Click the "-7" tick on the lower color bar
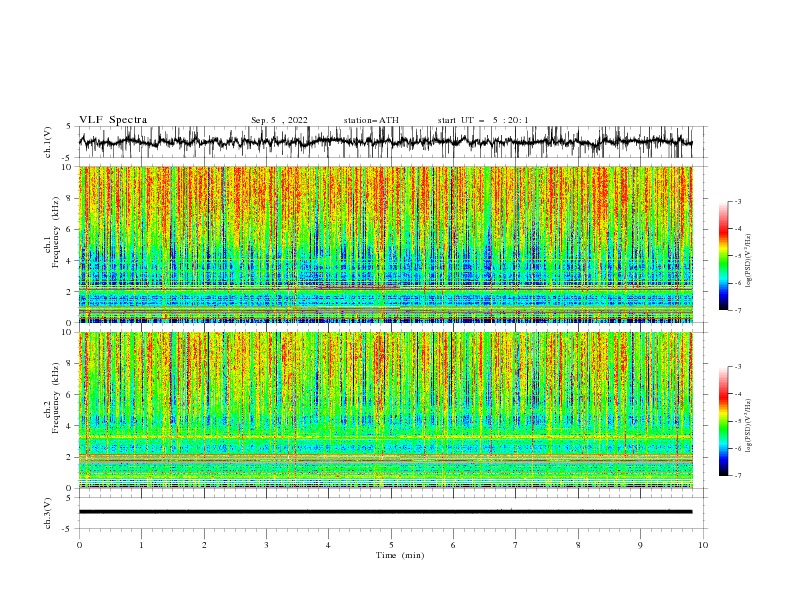Screen dimensions: 792x612 [x=737, y=476]
